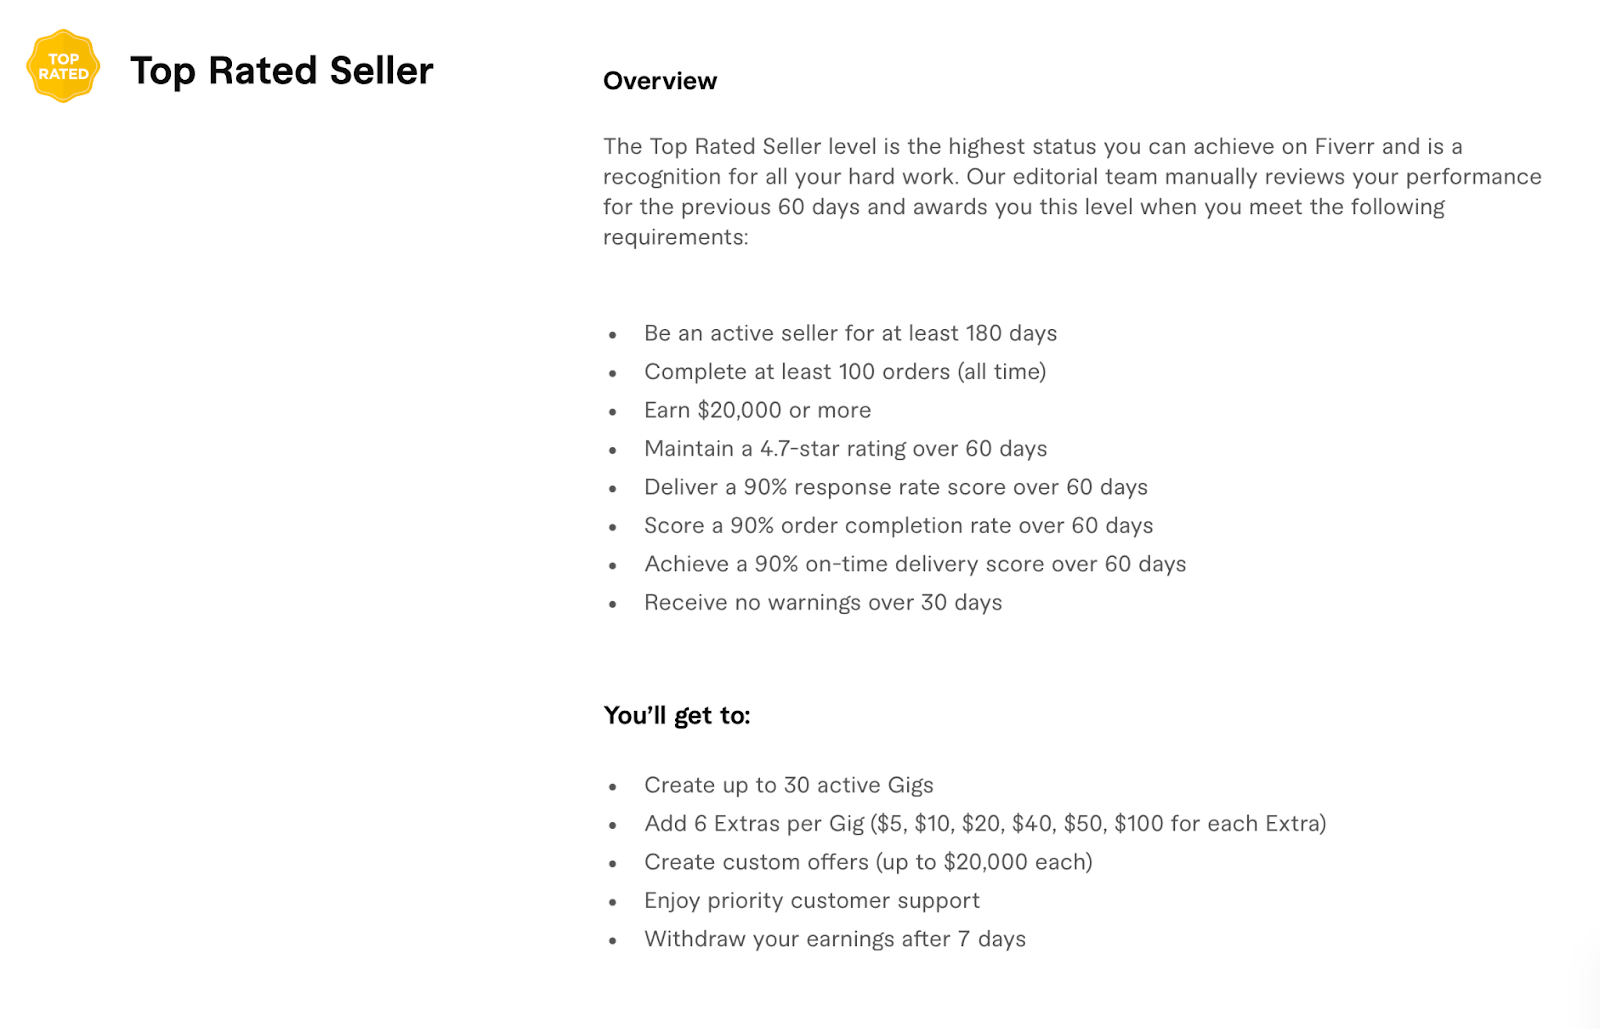Viewport: 1600px width, 1029px height.
Task: Click the yellow Top Rated badge icon
Action: point(63,67)
